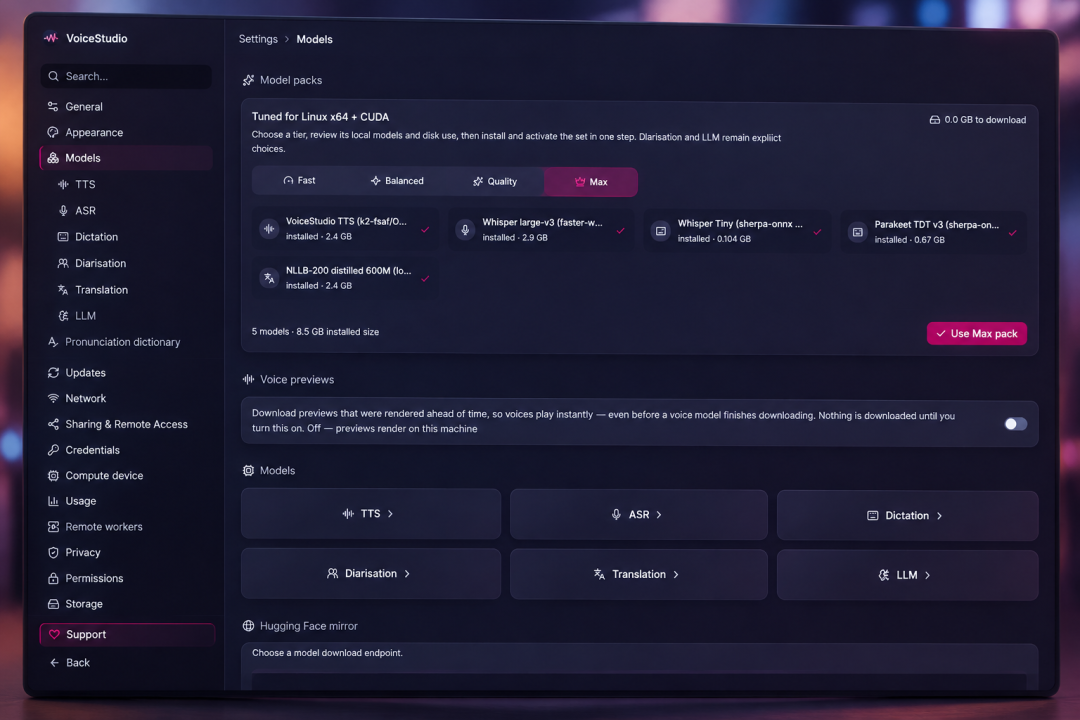Expand the Diarisation models card chevron

point(407,574)
